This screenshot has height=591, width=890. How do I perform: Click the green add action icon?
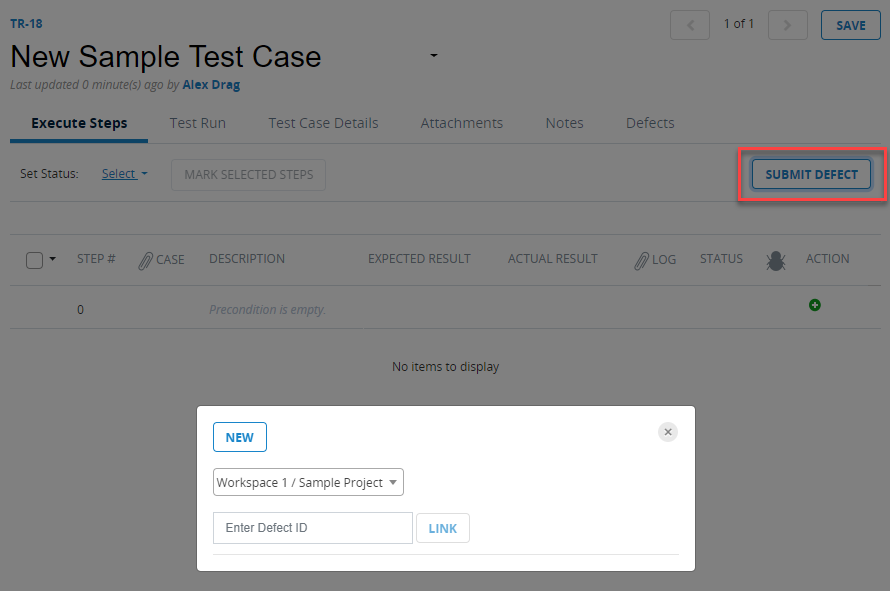tap(815, 305)
